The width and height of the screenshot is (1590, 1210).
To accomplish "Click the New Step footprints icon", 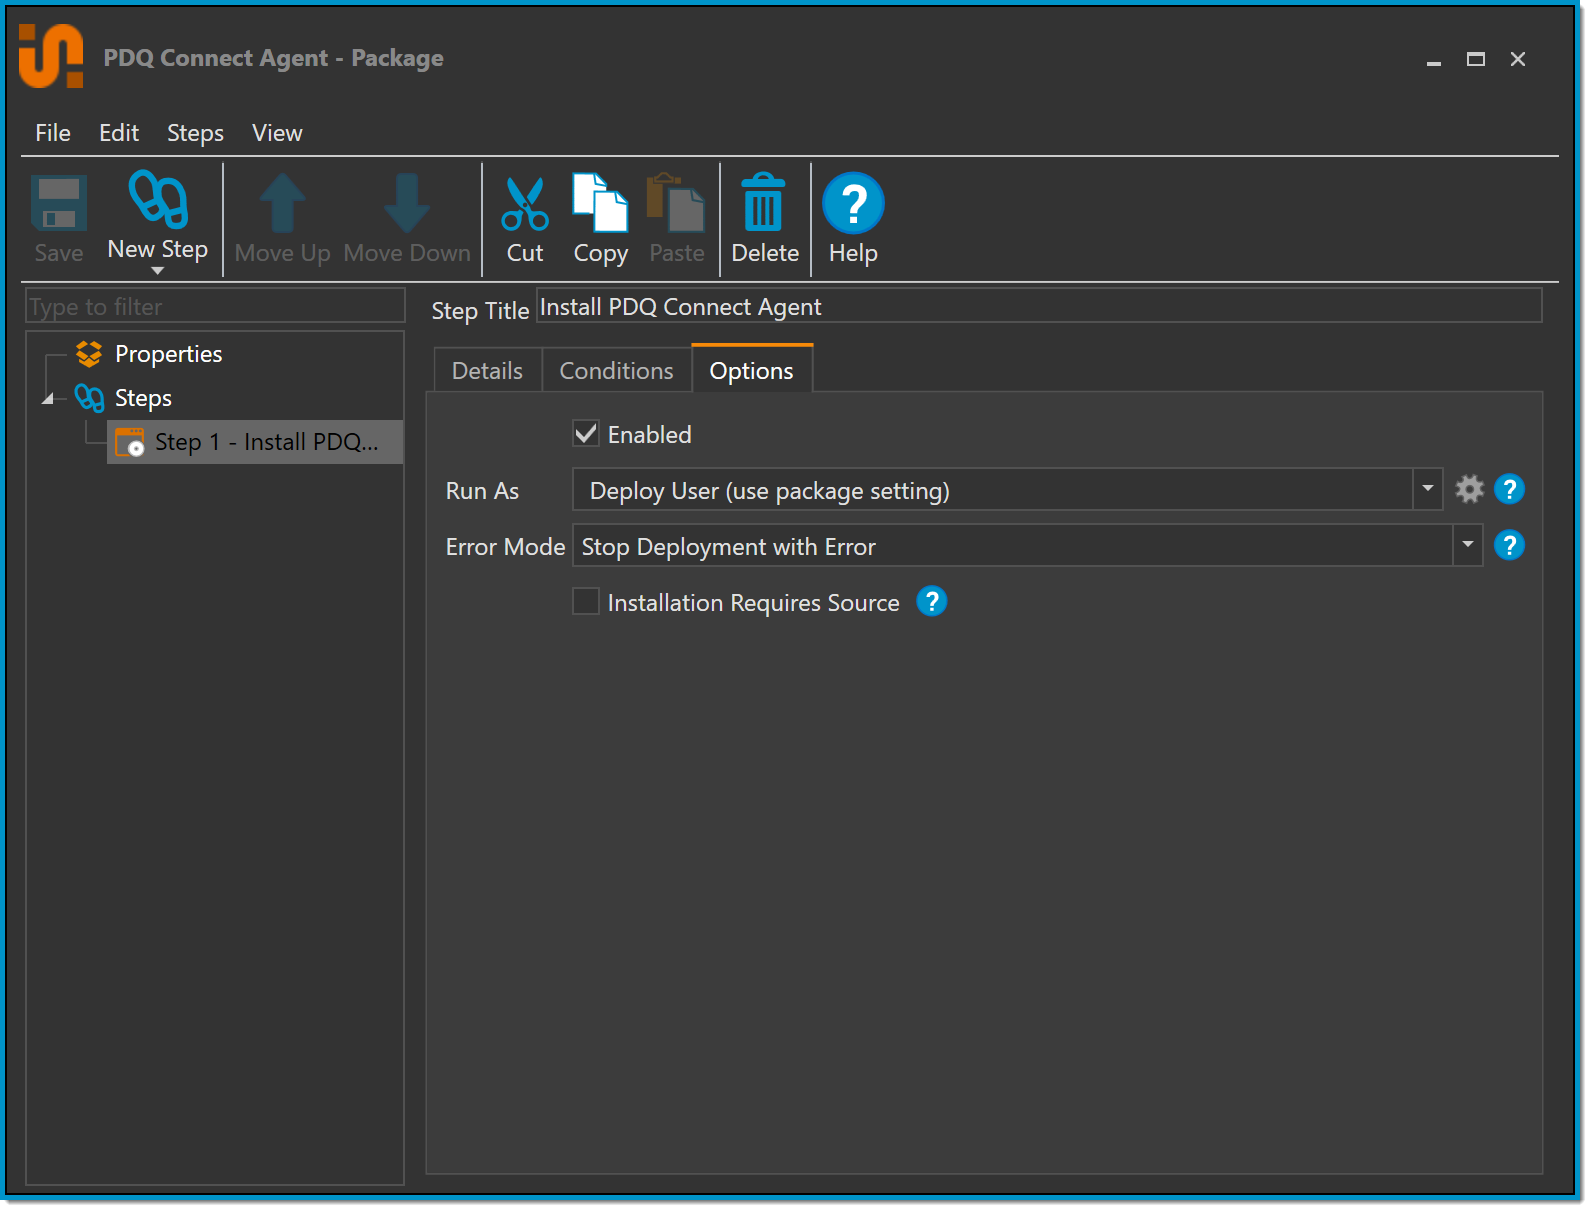I will coord(158,199).
